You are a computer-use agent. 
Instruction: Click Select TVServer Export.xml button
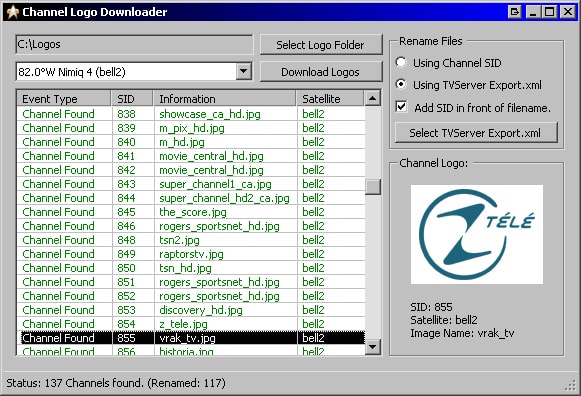[476, 133]
